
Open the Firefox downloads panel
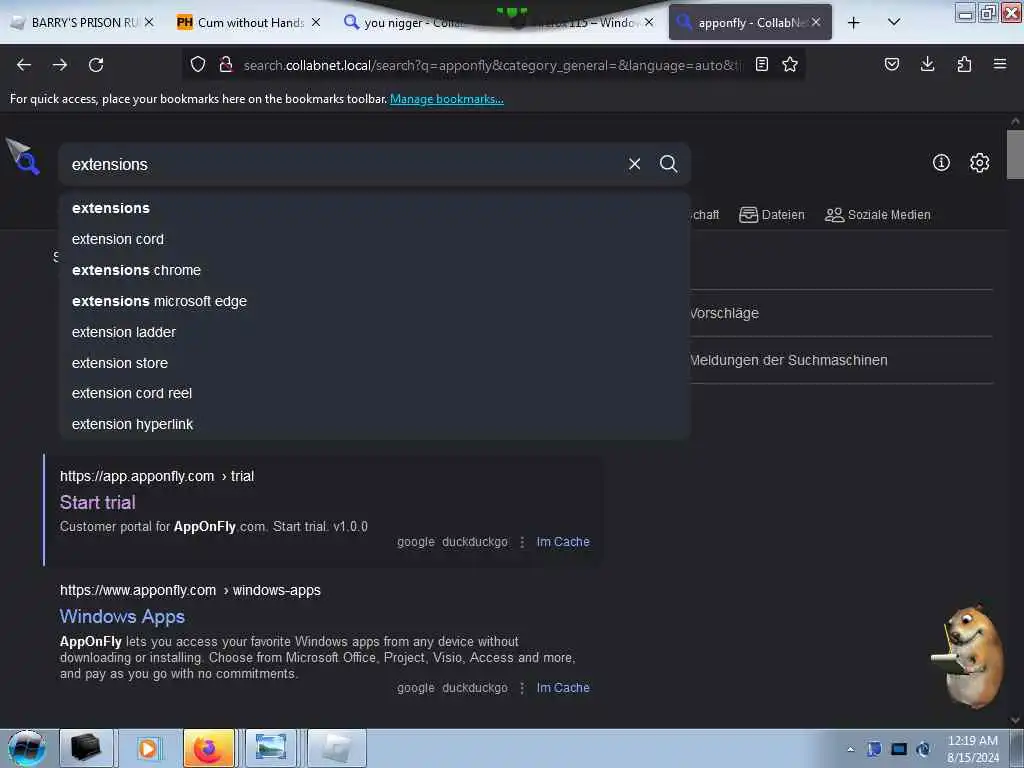click(x=927, y=64)
